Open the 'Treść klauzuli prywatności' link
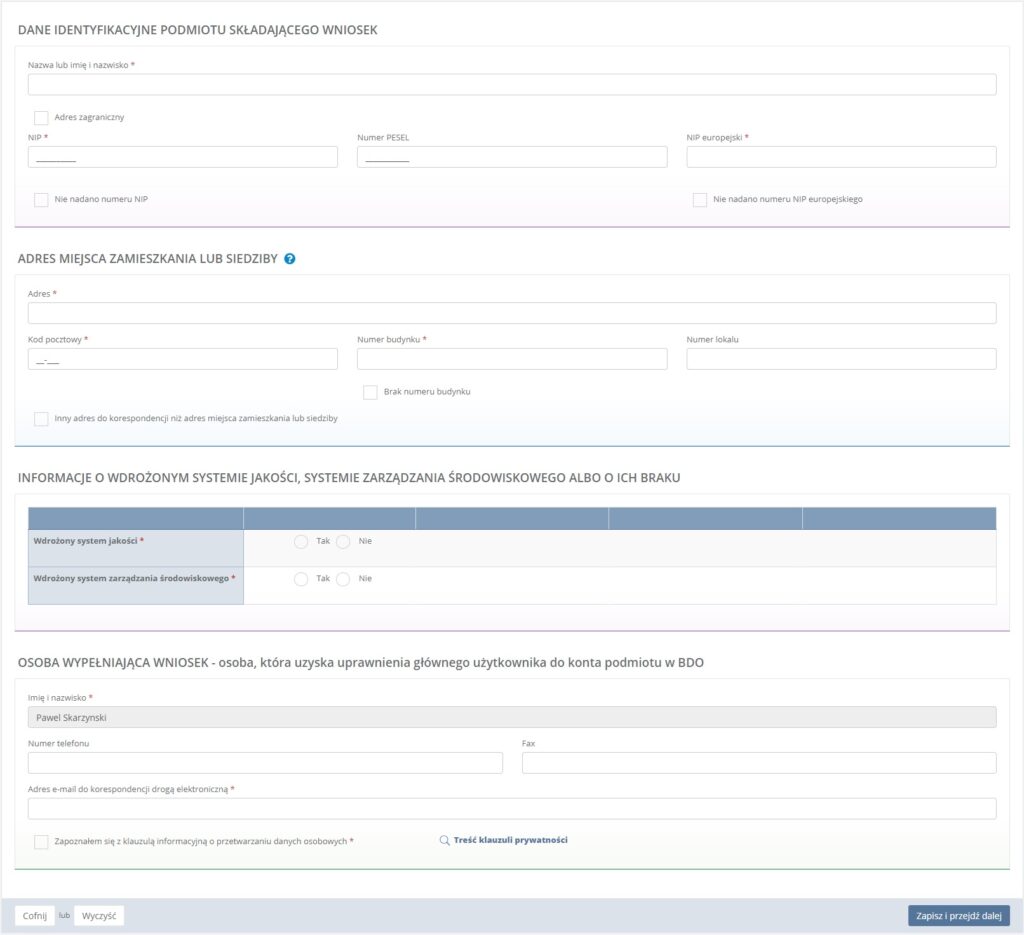The image size is (1024, 935). [x=510, y=841]
